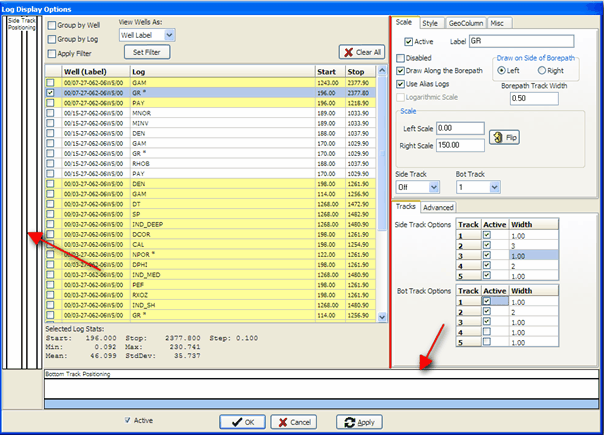Click the Start column header
Viewport: 604px width, 435px height.
tap(330, 72)
